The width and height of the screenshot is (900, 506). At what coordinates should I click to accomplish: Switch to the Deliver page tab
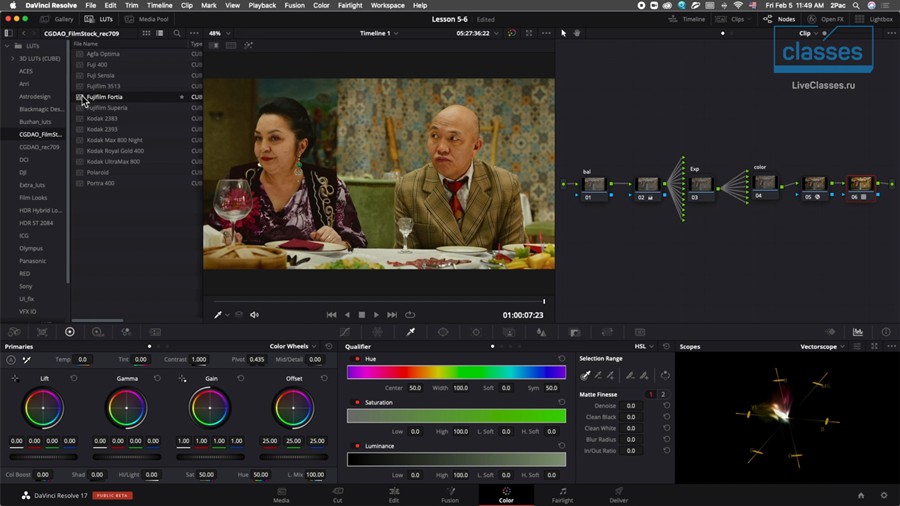pyautogui.click(x=618, y=495)
